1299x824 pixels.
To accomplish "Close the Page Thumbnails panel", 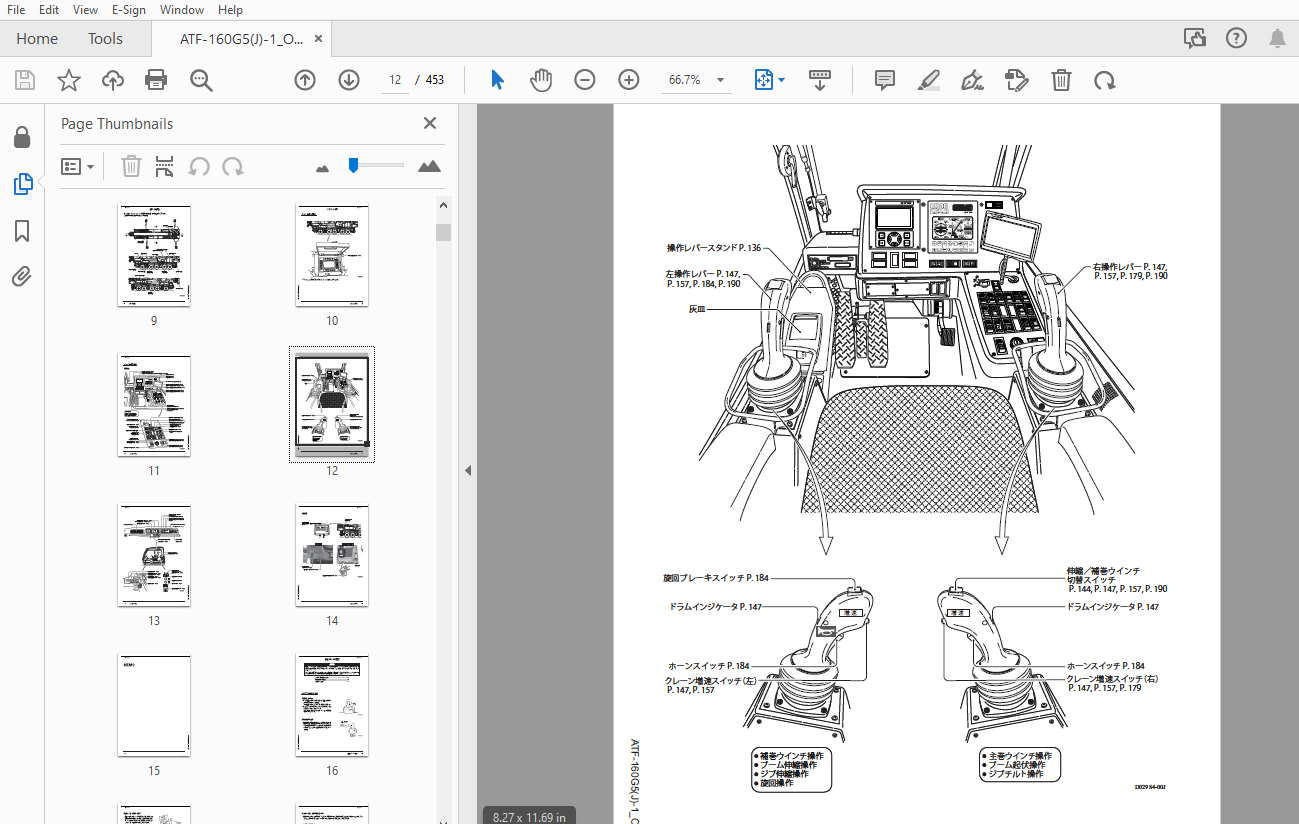I will click(x=430, y=123).
